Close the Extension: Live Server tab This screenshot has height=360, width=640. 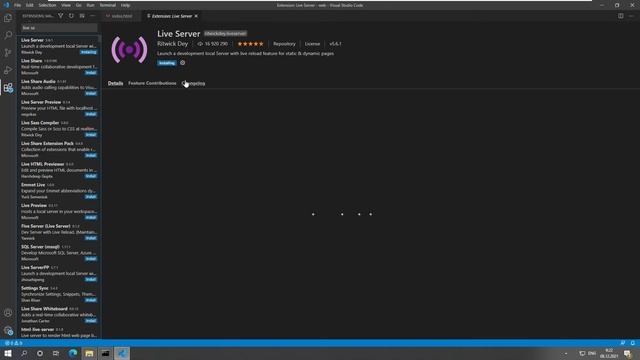coord(196,16)
